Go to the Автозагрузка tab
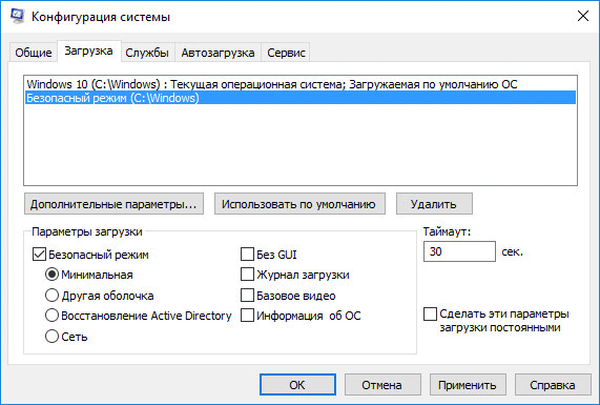Image resolution: width=600 pixels, height=405 pixels. [x=218, y=52]
